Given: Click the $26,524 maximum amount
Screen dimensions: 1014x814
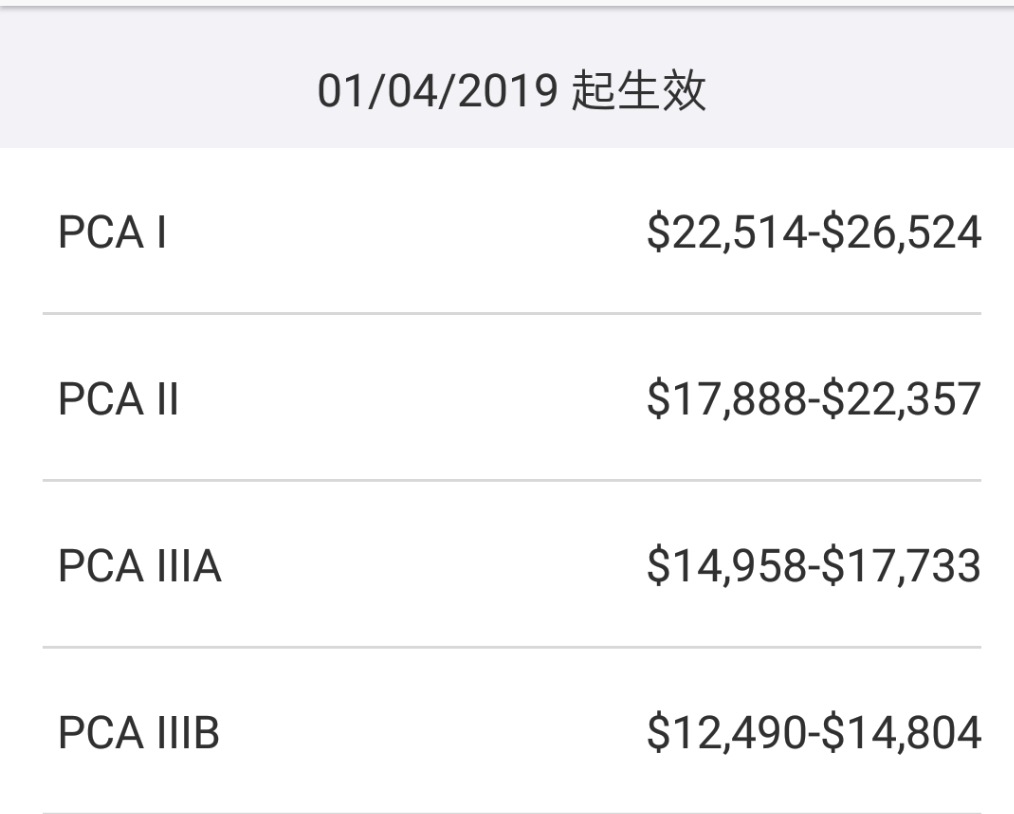Looking at the screenshot, I should point(902,232).
